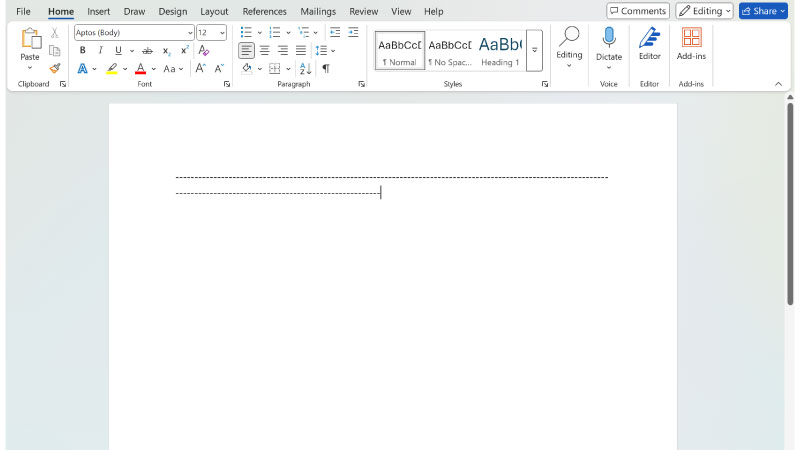Click the Sort A-Z icon
The image size is (800, 450).
305,68
